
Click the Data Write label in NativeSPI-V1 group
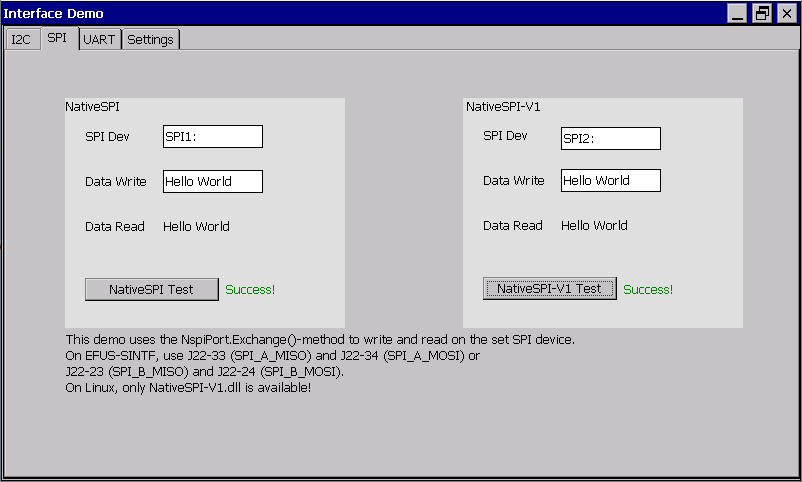[x=514, y=181]
